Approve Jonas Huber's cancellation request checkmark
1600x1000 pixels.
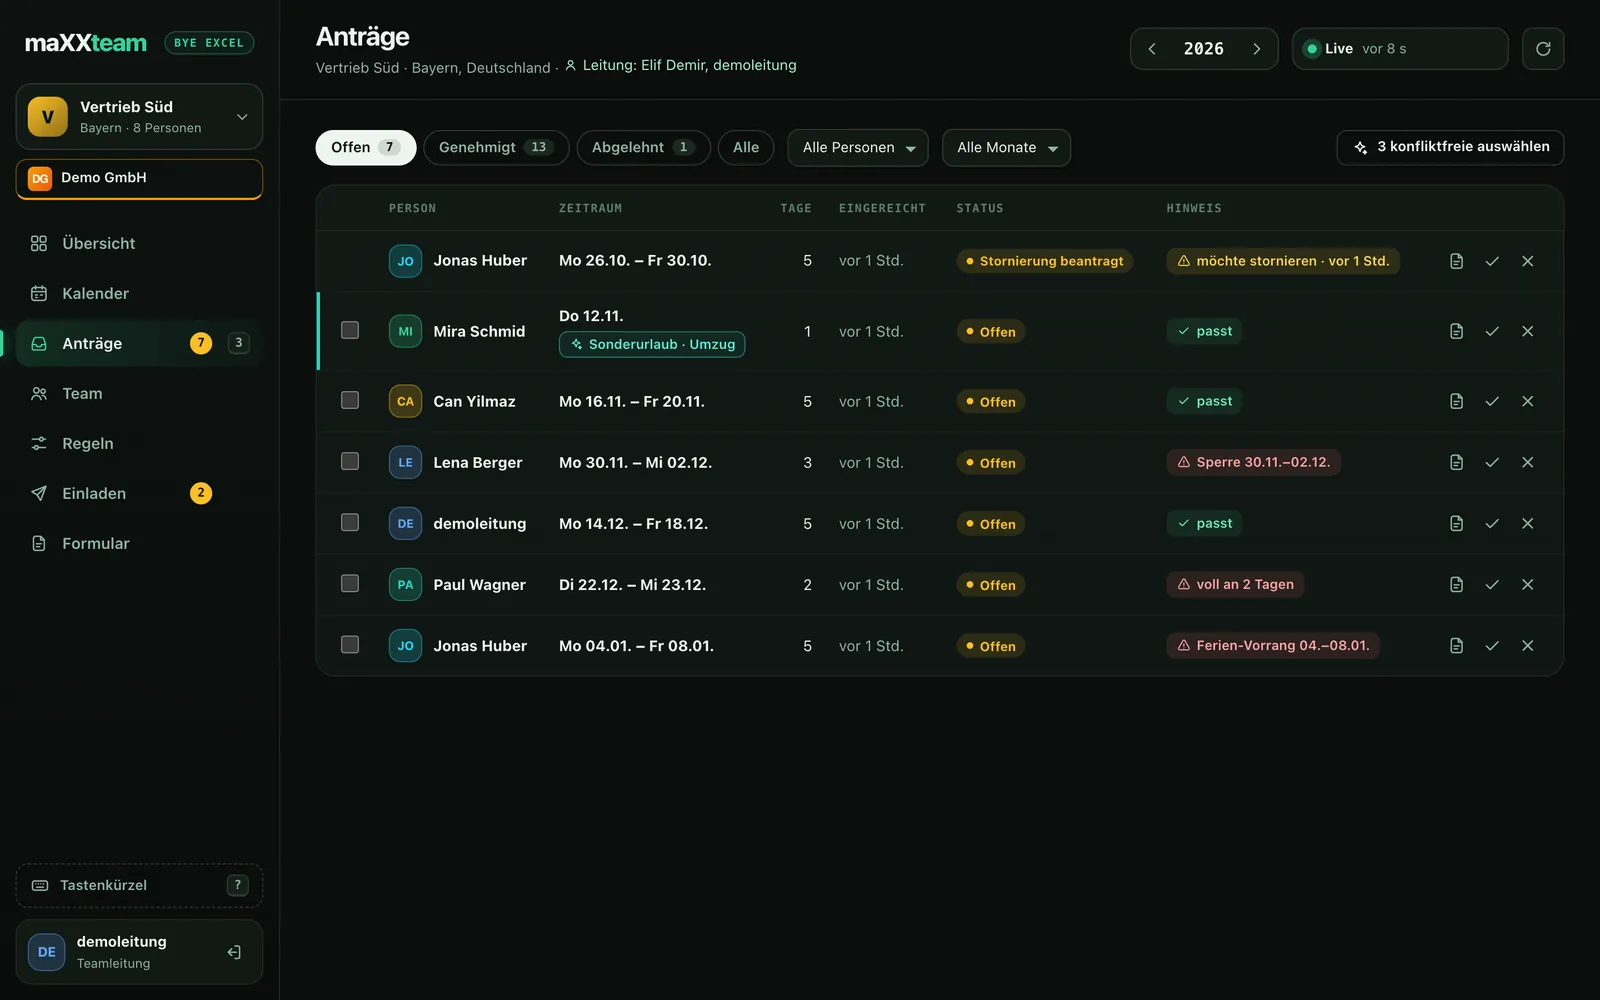(1492, 261)
